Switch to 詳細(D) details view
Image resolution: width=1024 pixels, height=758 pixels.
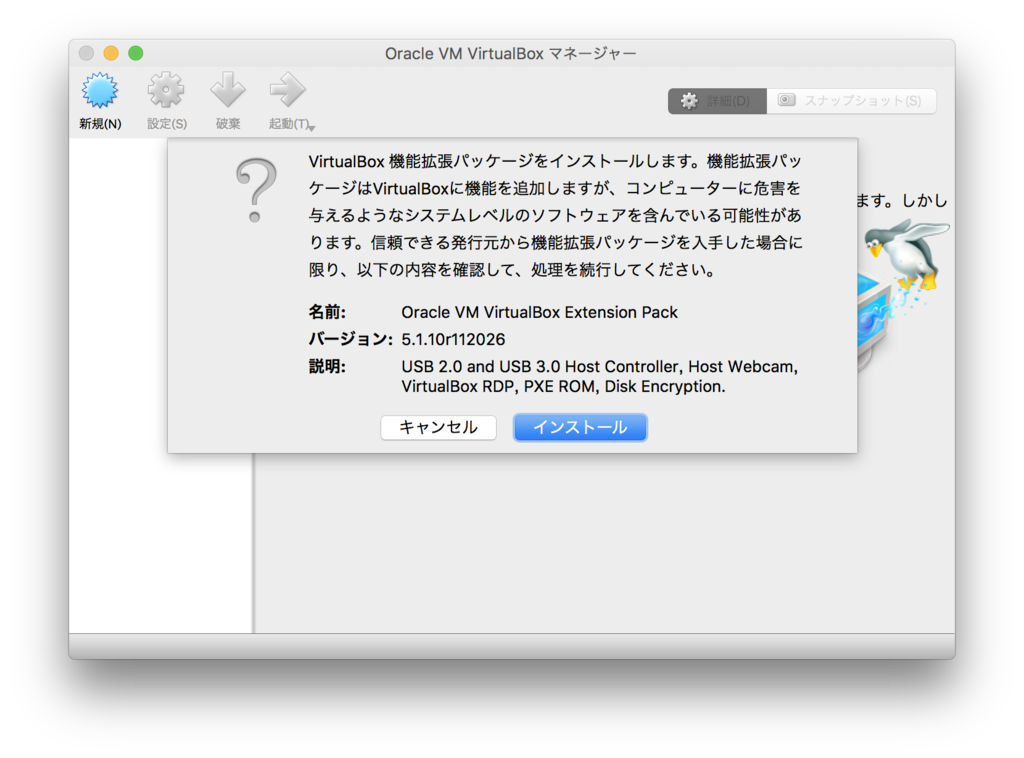[717, 101]
